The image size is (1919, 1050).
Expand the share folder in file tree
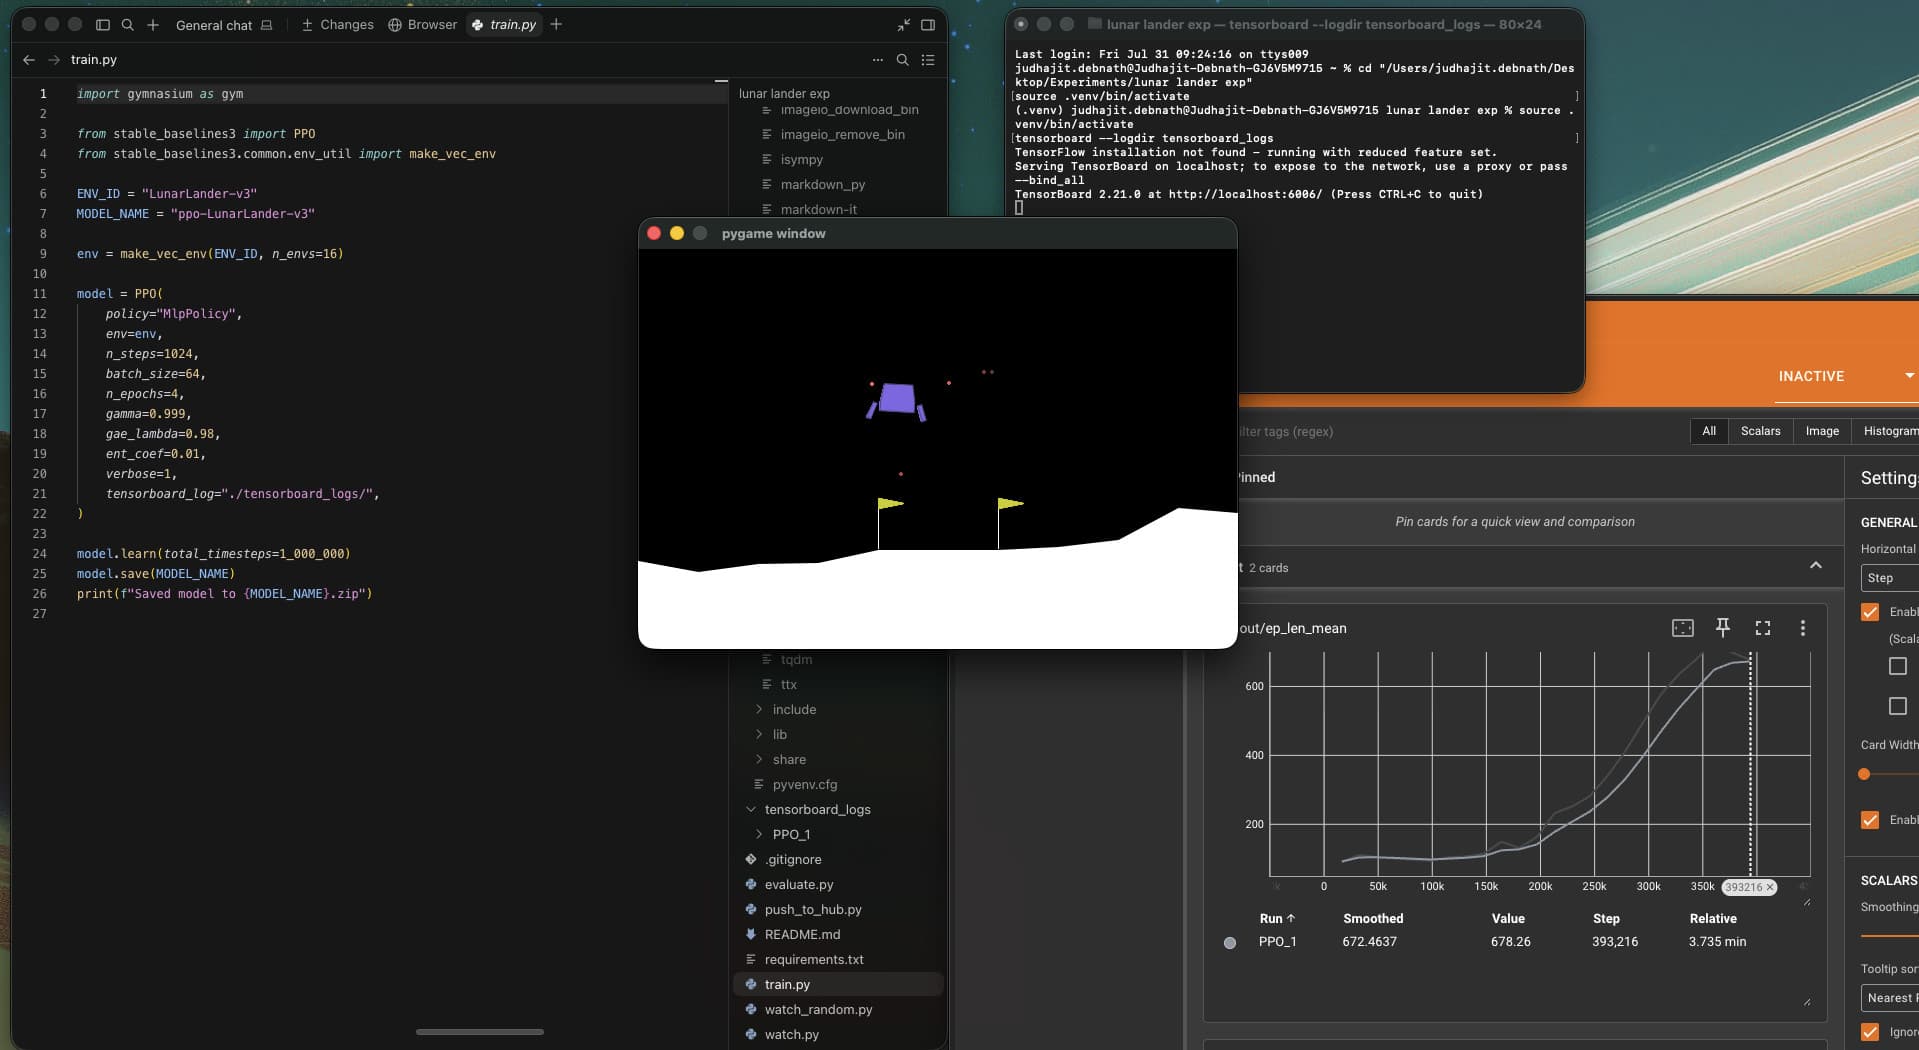point(759,759)
